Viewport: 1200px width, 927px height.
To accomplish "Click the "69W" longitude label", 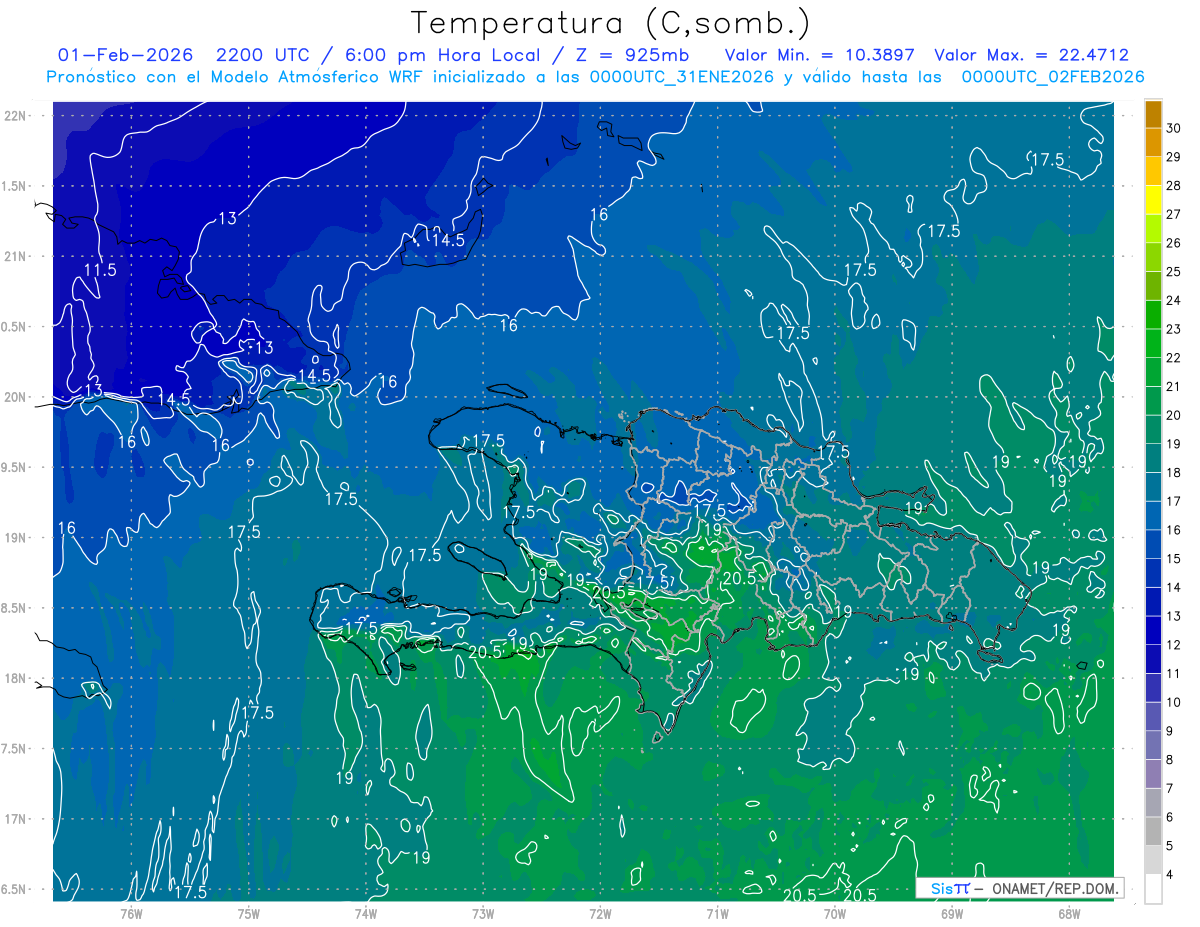I will pyautogui.click(x=951, y=913).
